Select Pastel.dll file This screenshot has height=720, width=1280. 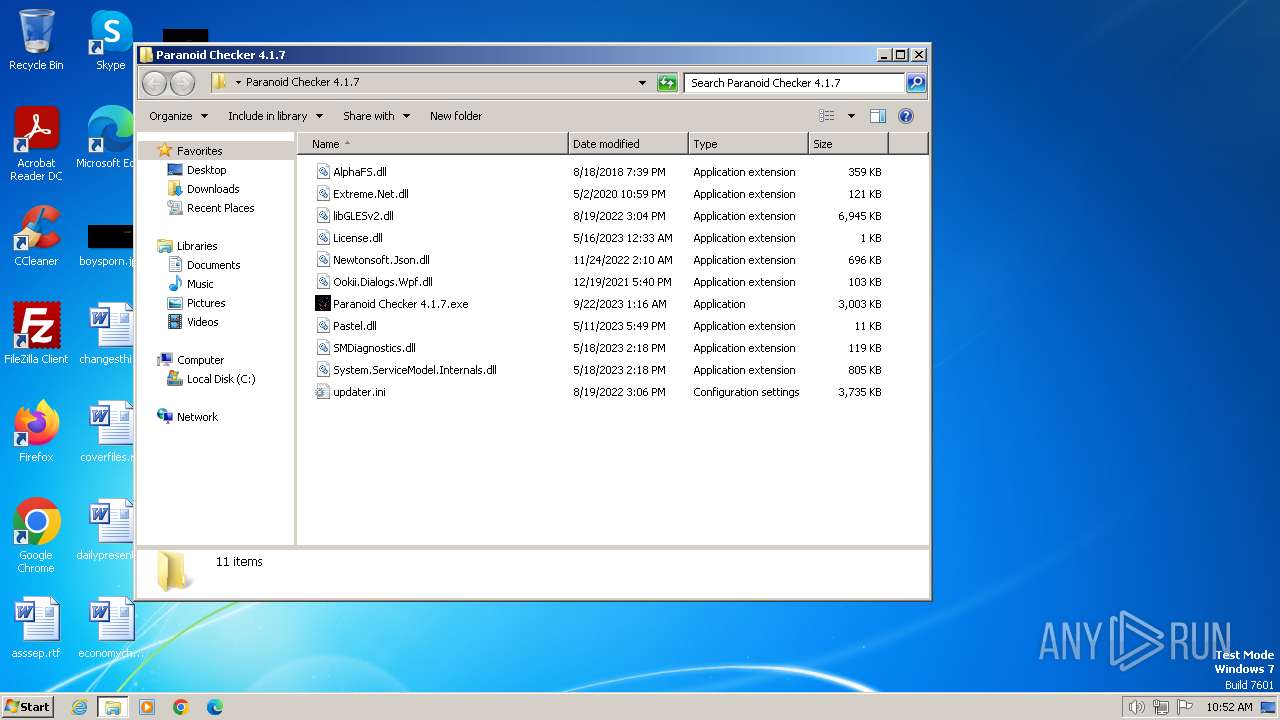[355, 326]
